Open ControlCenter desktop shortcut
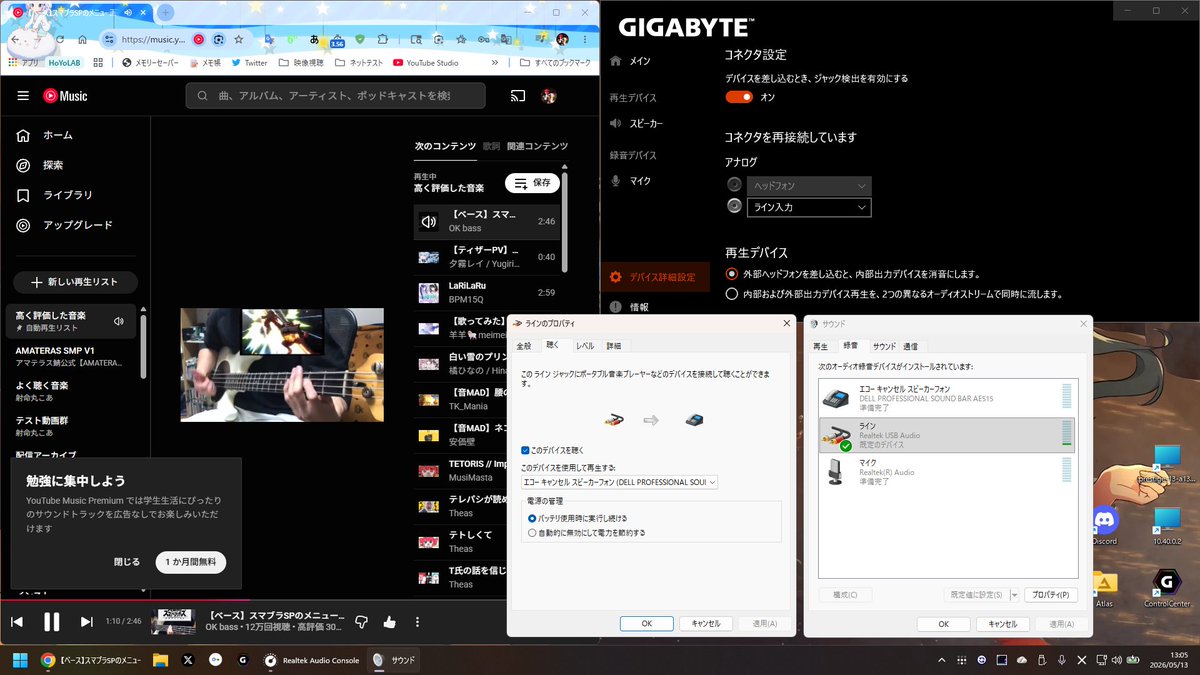 [1166, 588]
